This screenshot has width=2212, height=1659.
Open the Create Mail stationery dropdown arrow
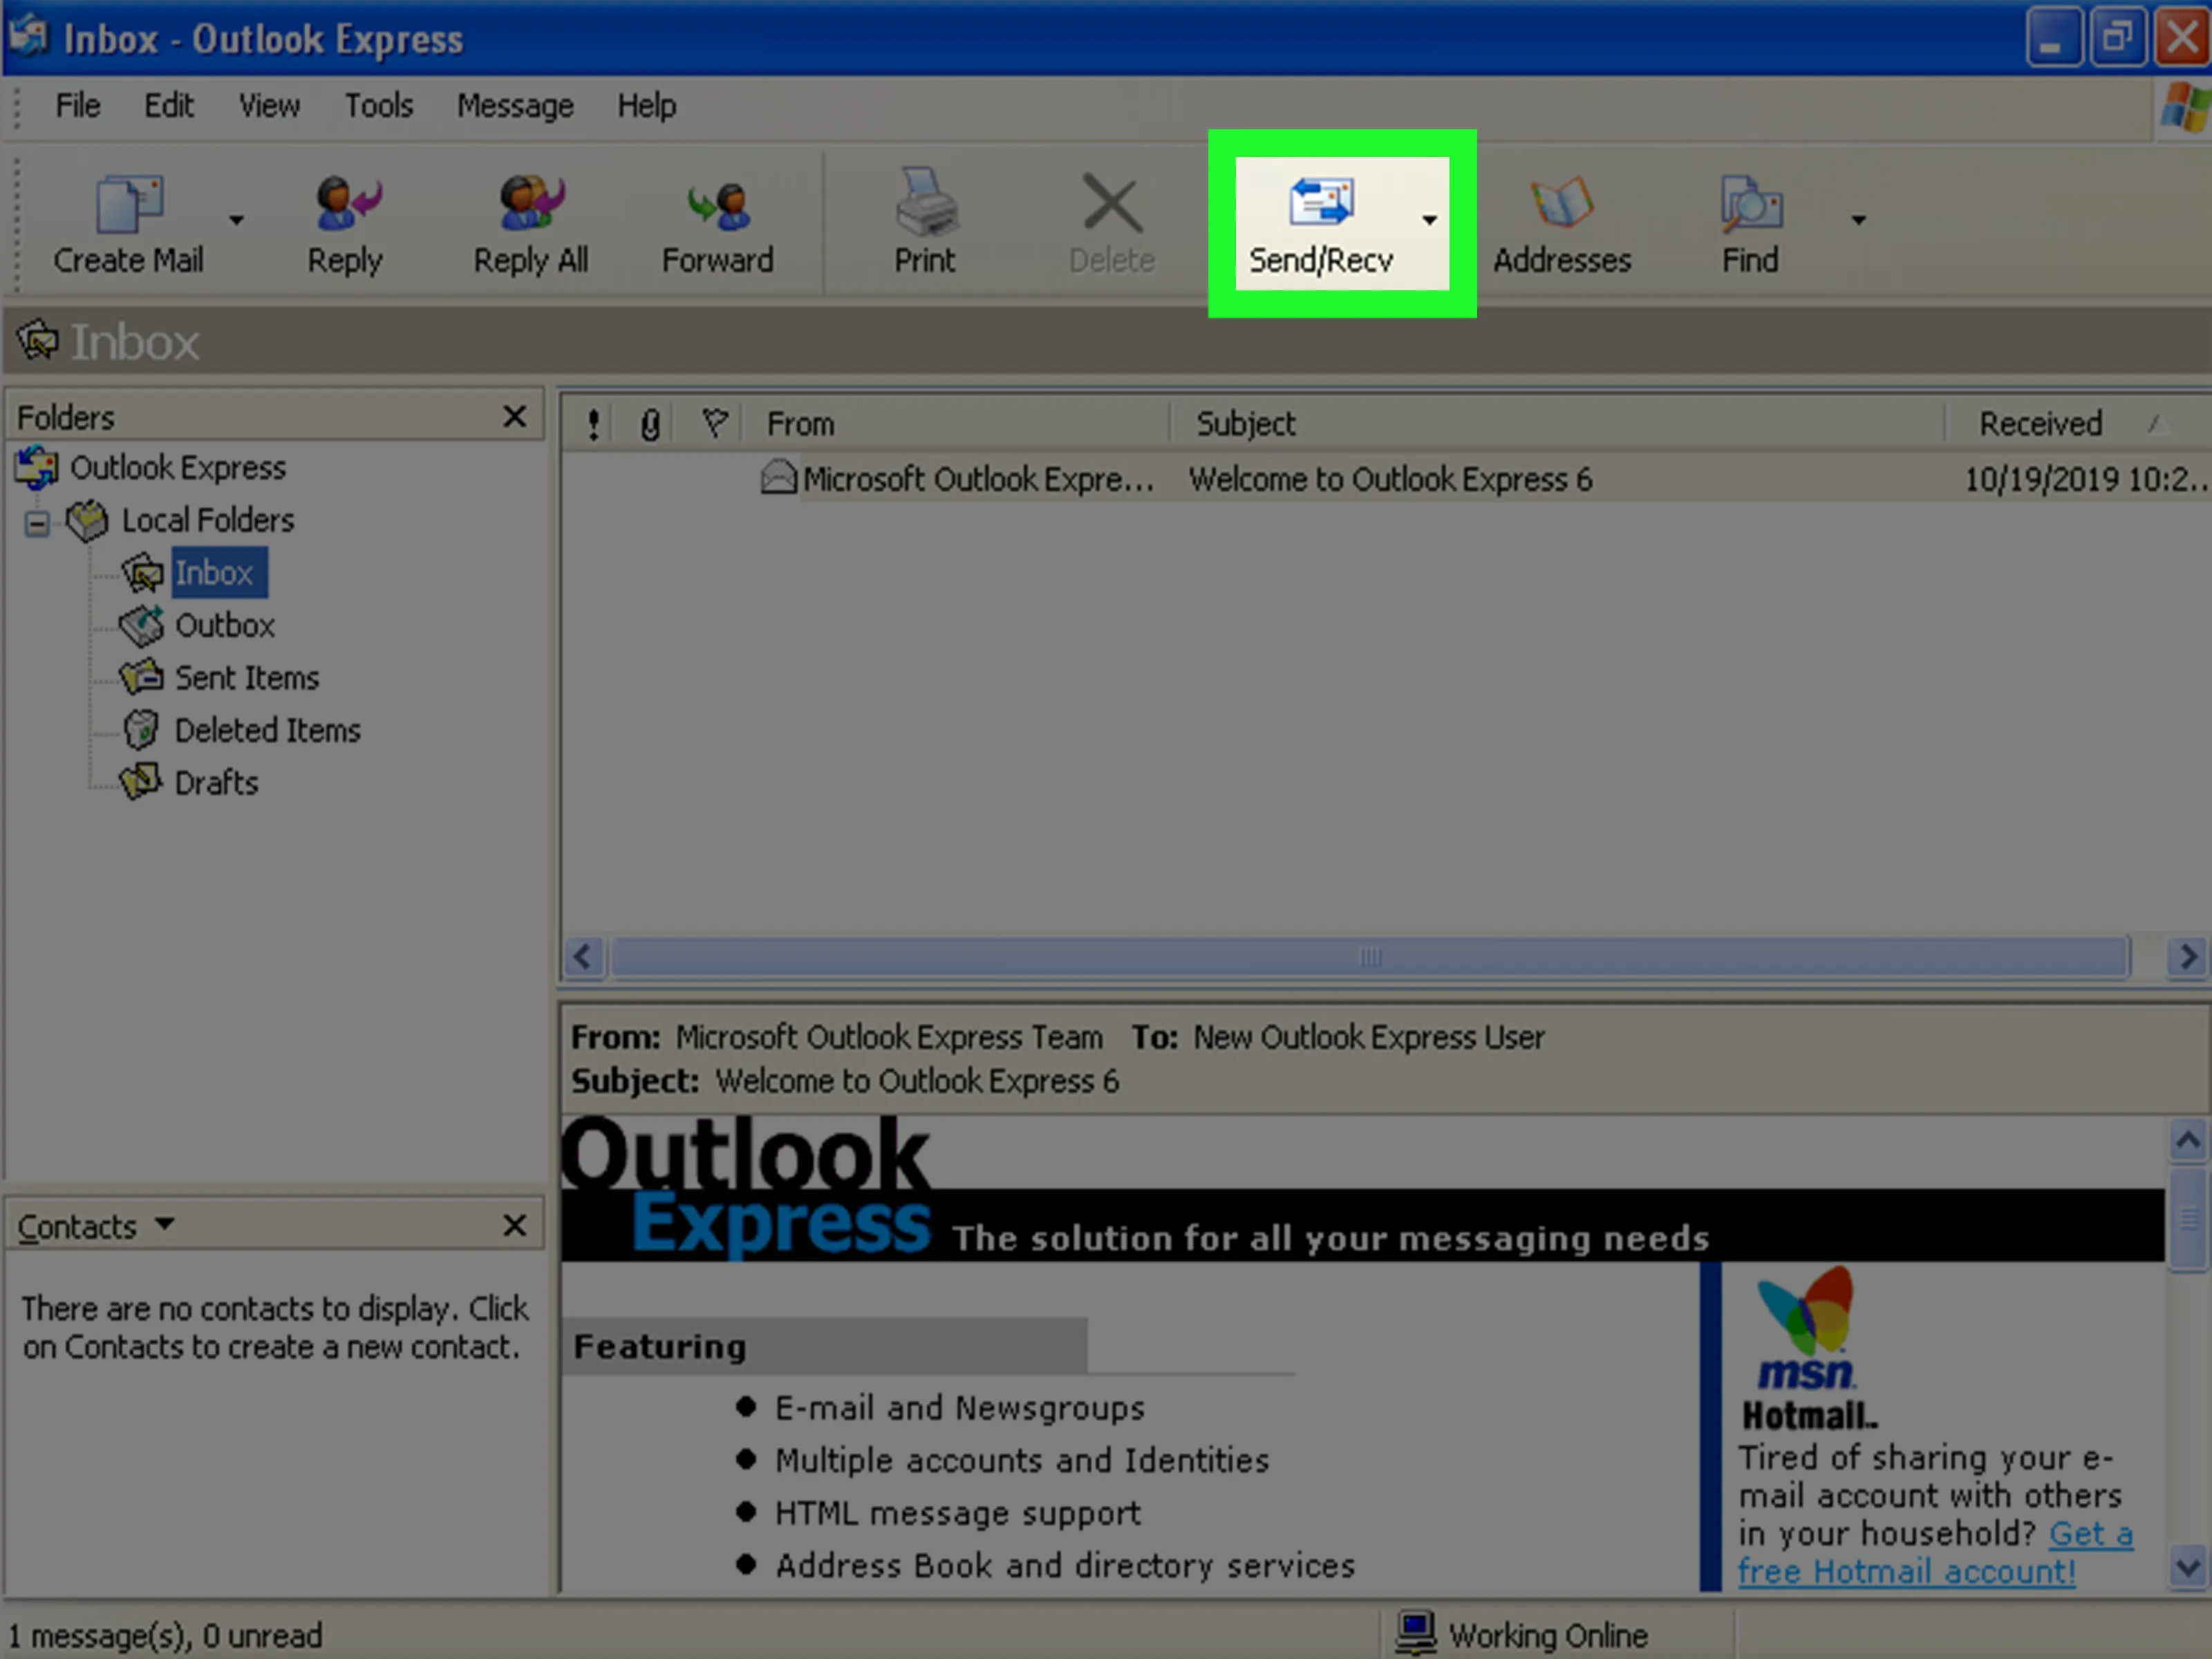236,220
